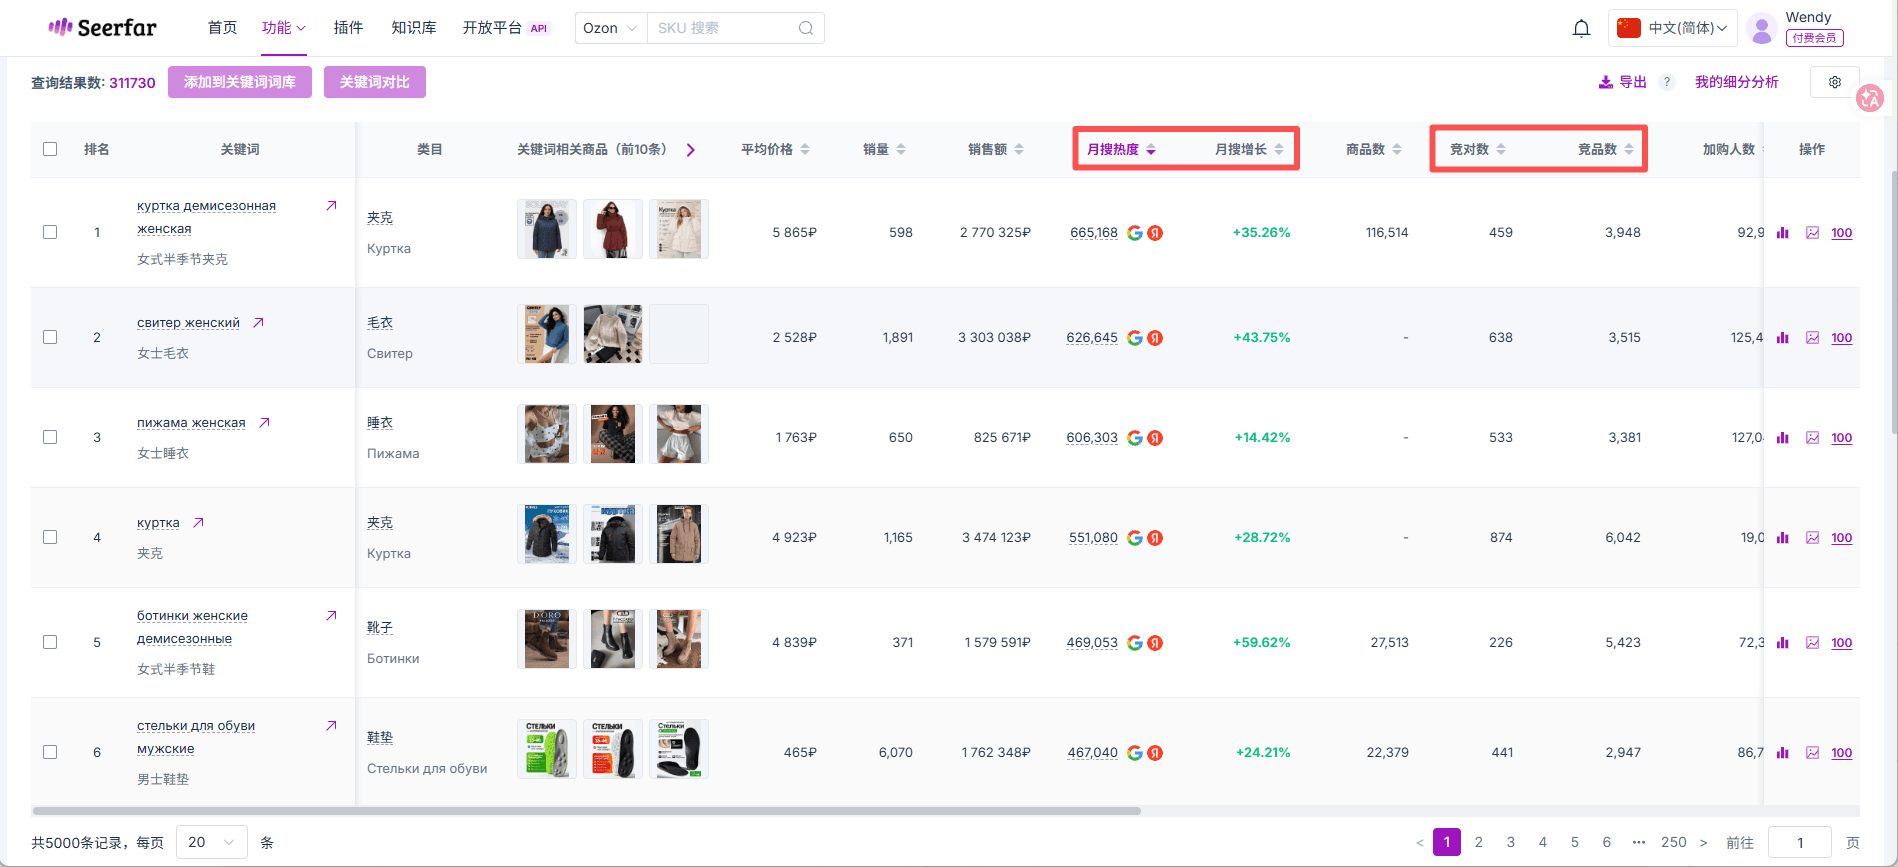The image size is (1898, 867).
Task: Check the box for row 4 куртка
Action: 50,537
